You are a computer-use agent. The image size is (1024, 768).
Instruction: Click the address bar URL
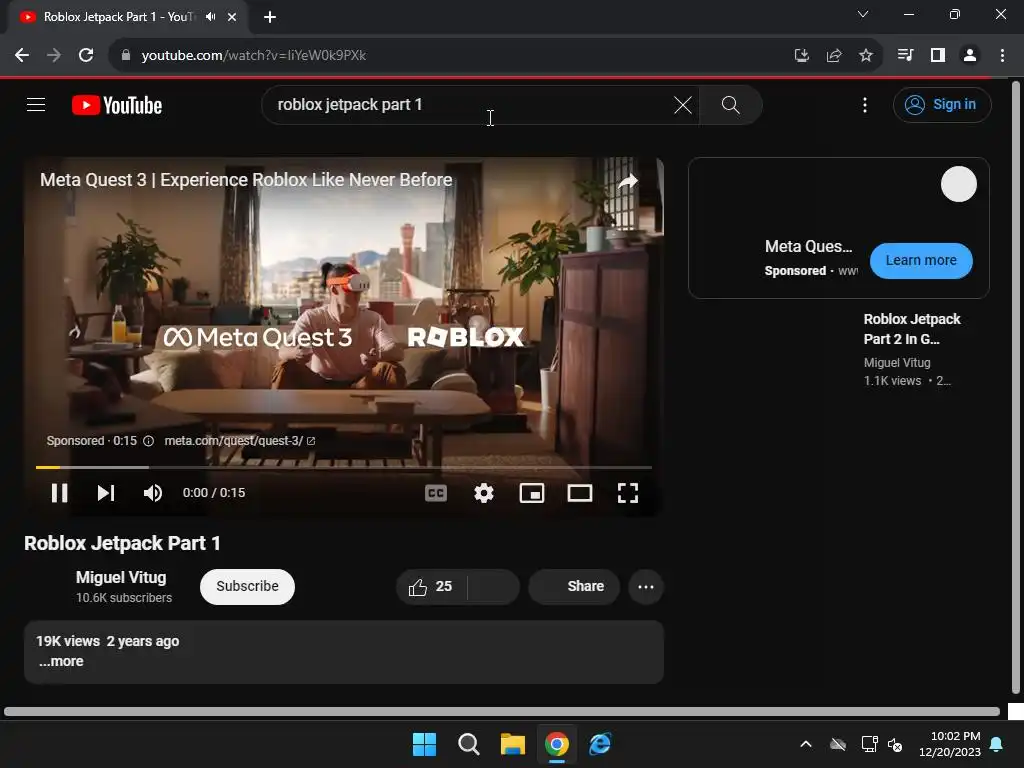(254, 56)
